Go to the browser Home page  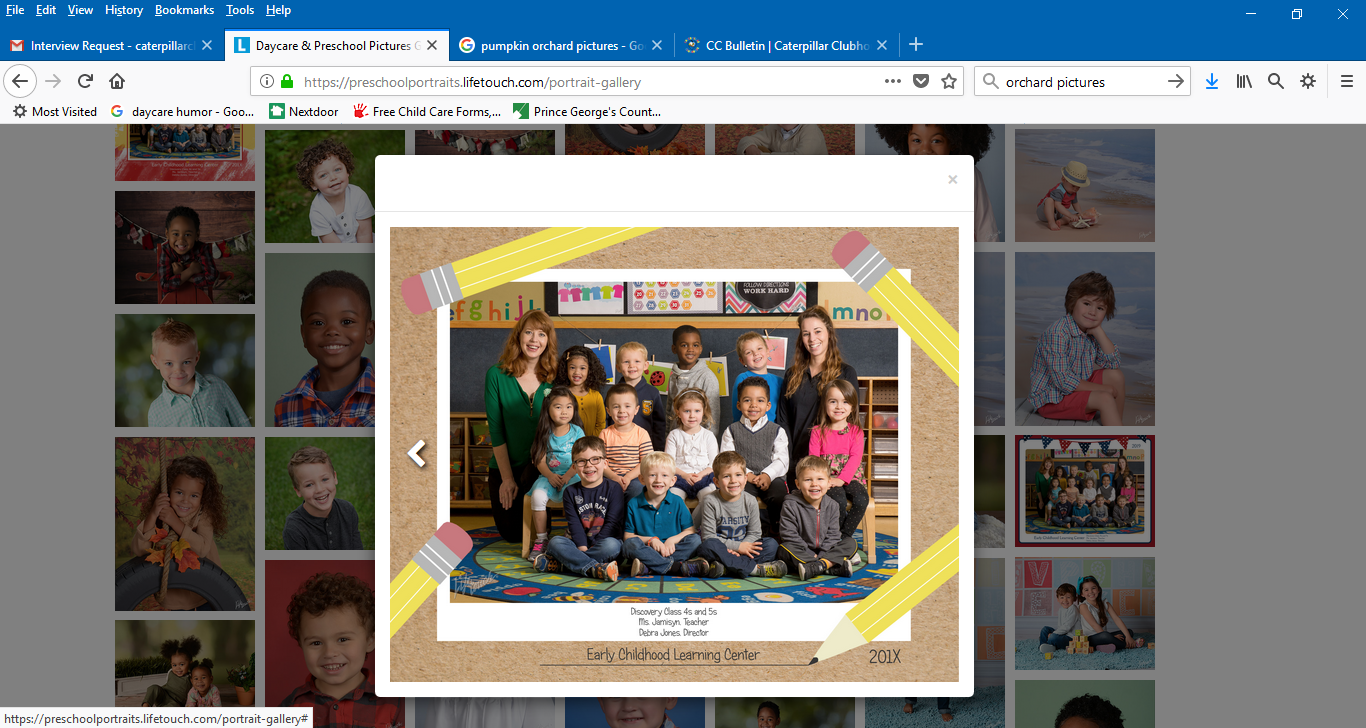click(117, 82)
